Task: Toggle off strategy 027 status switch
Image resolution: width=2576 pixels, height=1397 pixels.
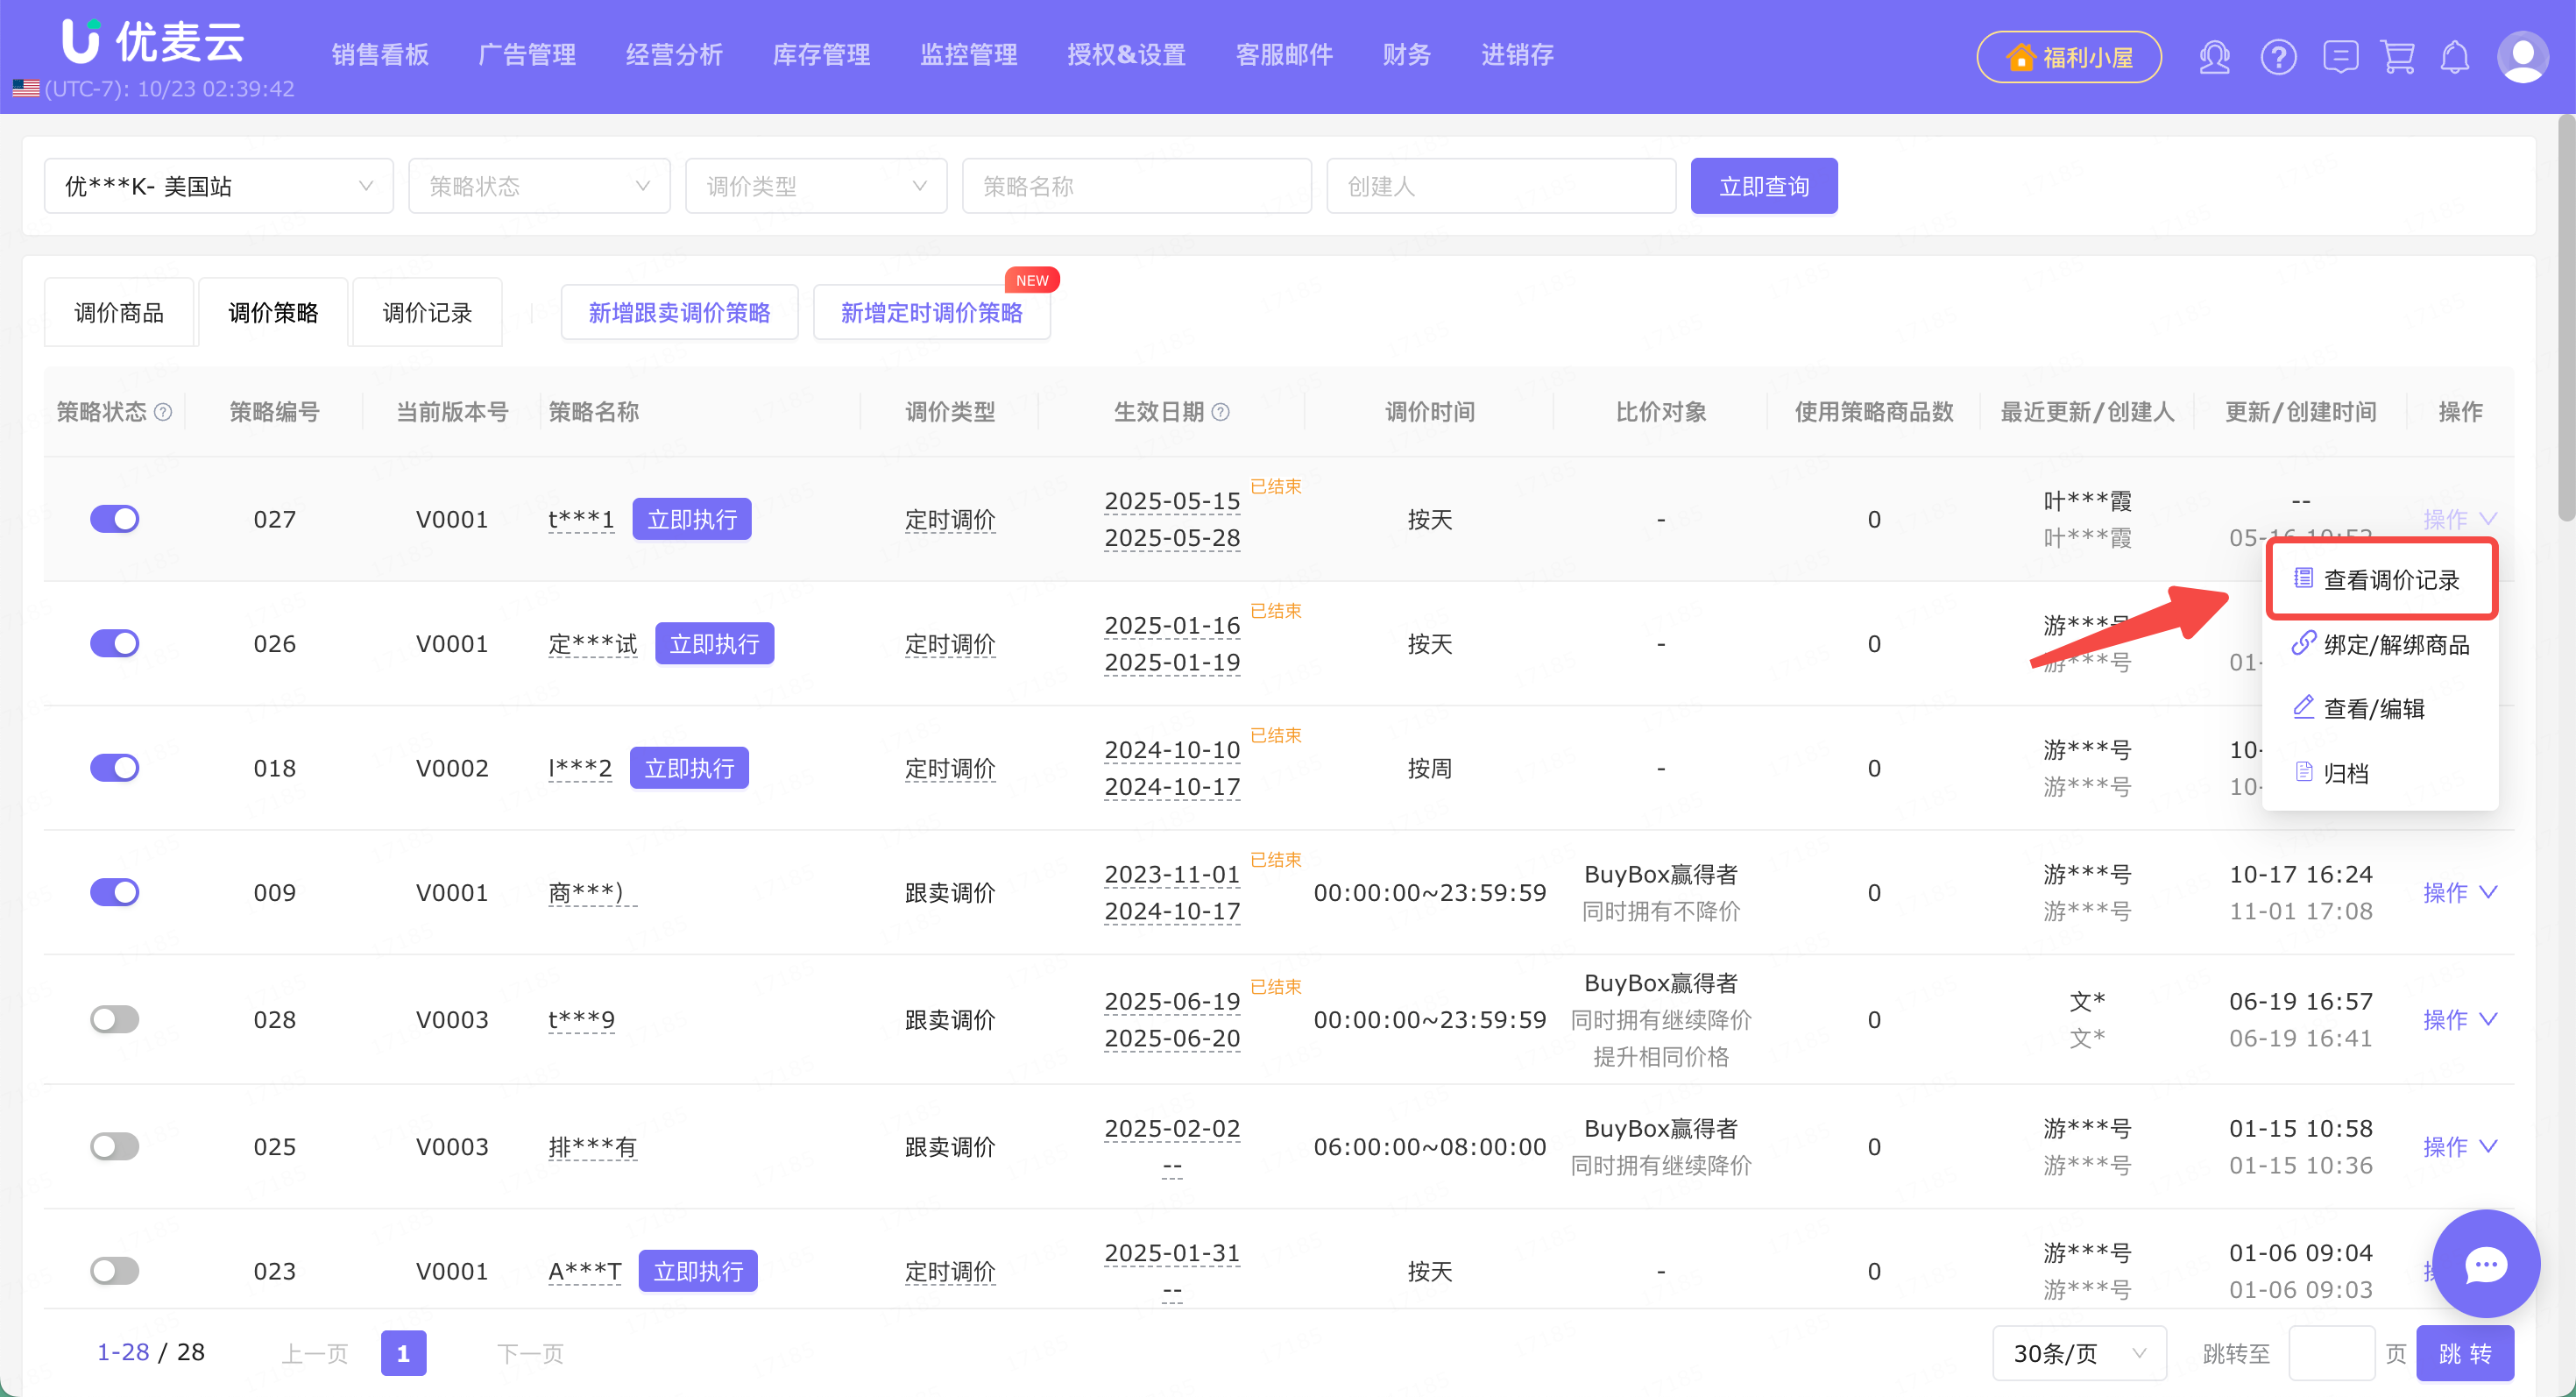Action: pyautogui.click(x=115, y=519)
